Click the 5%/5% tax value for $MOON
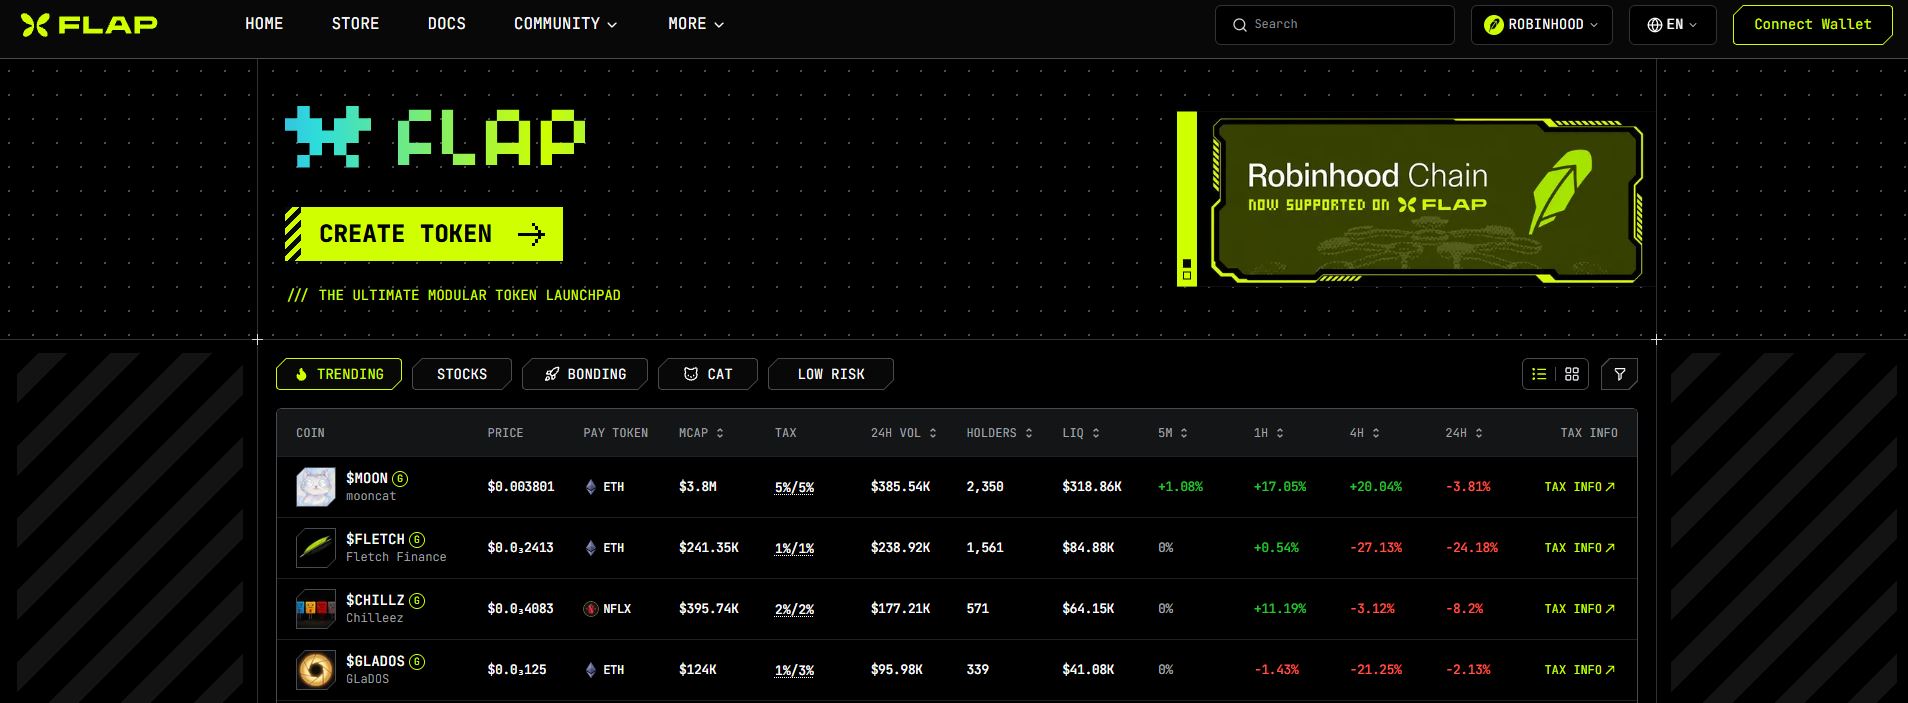Viewport: 1908px width, 703px height. coord(794,487)
